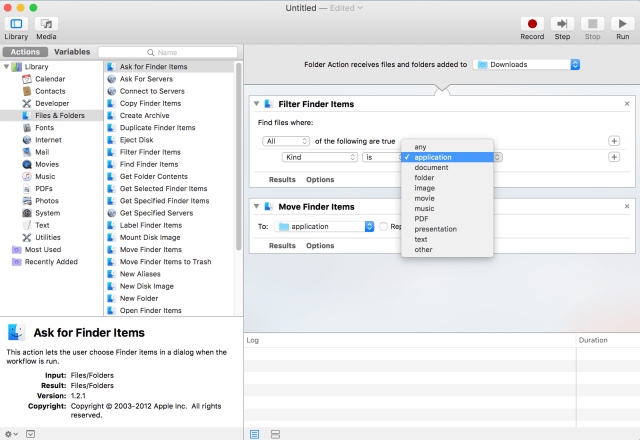Viewport: 640px width, 440px height.
Task: Toggle the Replacing existing files checkbox
Action: click(x=383, y=226)
